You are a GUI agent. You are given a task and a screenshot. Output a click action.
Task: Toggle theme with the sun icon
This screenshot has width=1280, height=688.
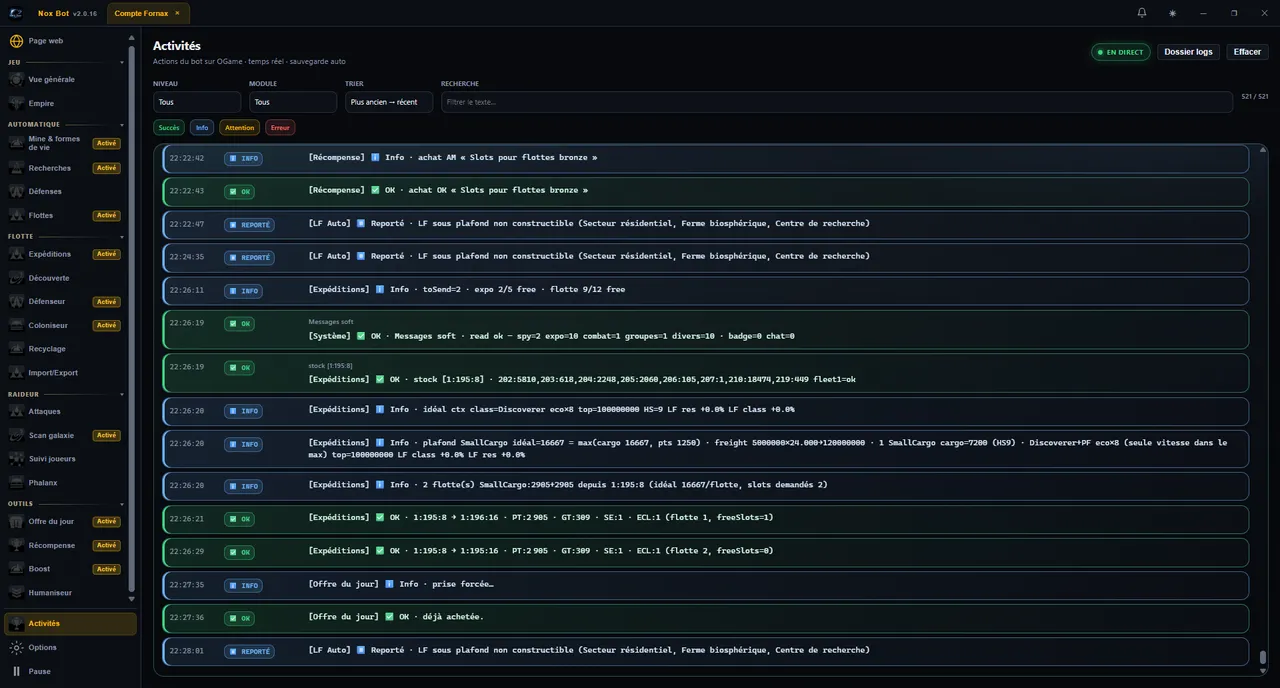1172,13
